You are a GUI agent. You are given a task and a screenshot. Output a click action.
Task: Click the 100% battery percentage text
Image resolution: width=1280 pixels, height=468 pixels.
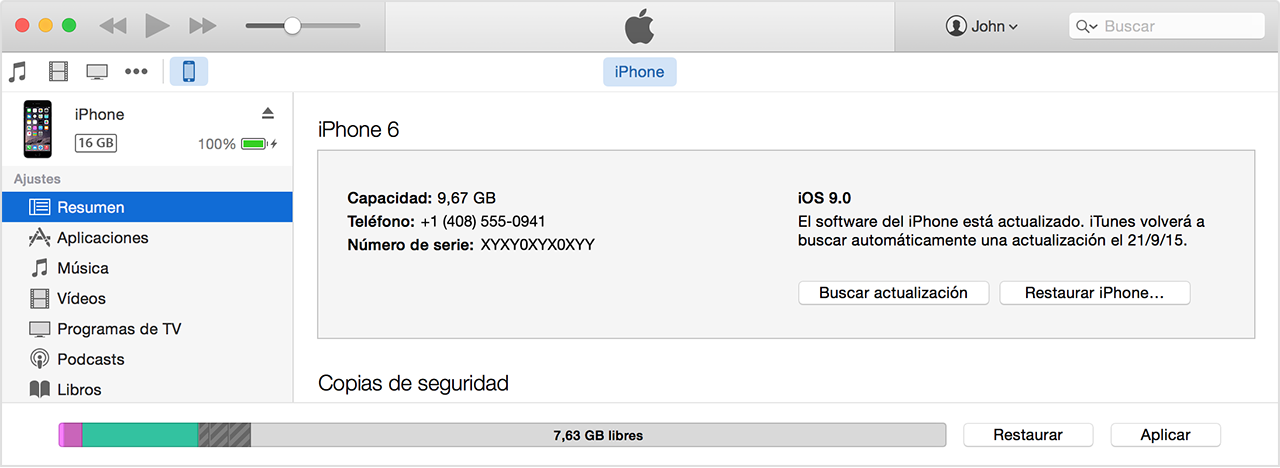[216, 144]
